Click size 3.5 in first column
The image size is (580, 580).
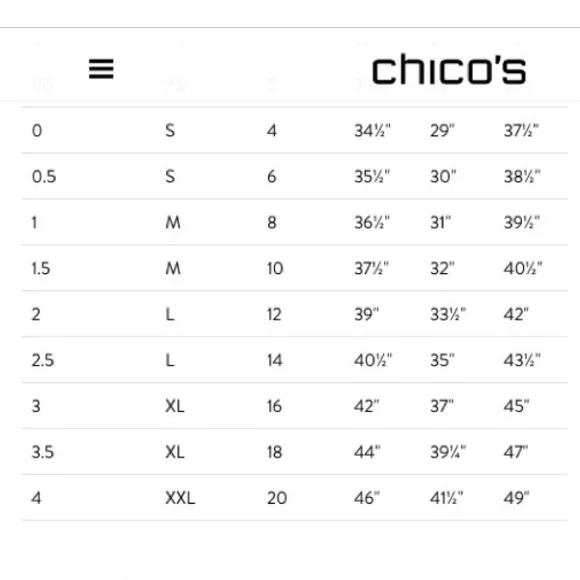[43, 452]
